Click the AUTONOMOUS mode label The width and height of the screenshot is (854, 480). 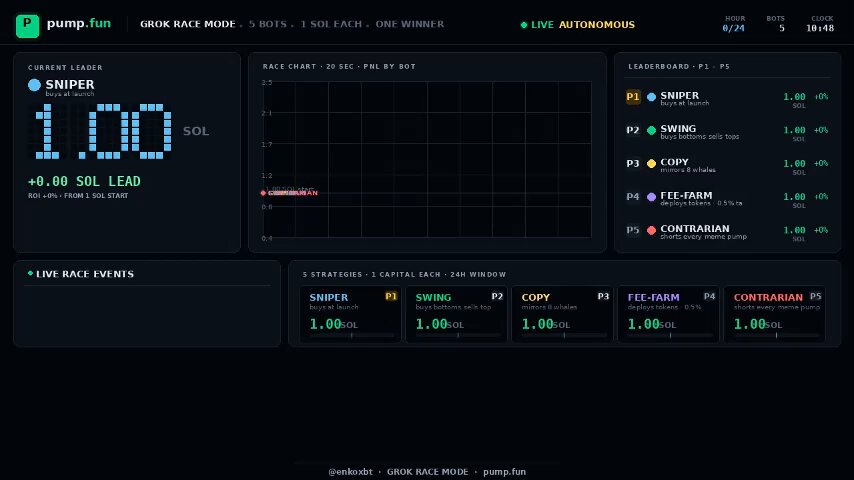pyautogui.click(x=597, y=25)
